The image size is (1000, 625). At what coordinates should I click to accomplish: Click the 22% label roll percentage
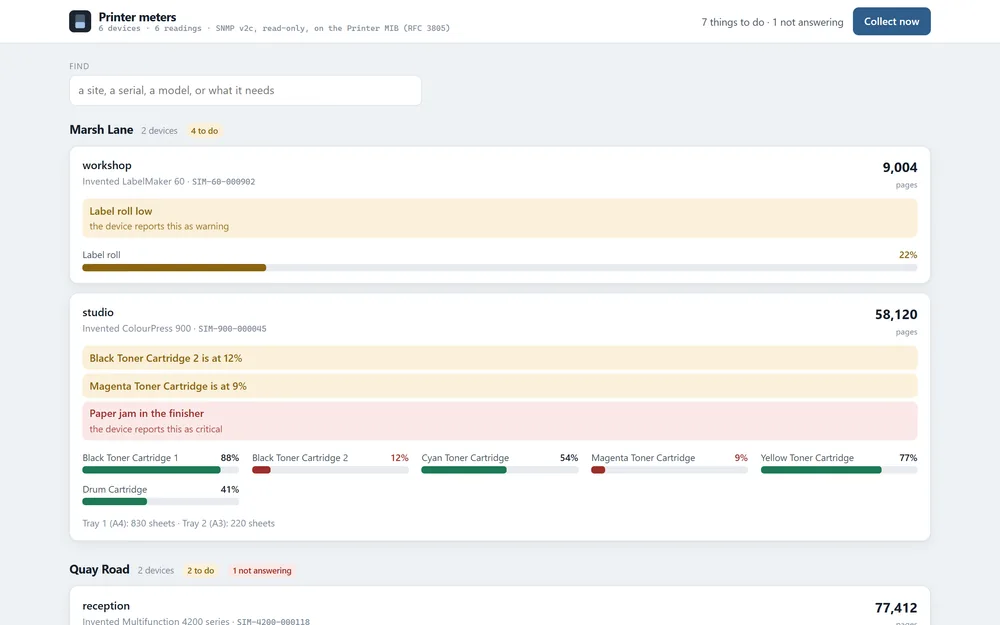pos(908,255)
